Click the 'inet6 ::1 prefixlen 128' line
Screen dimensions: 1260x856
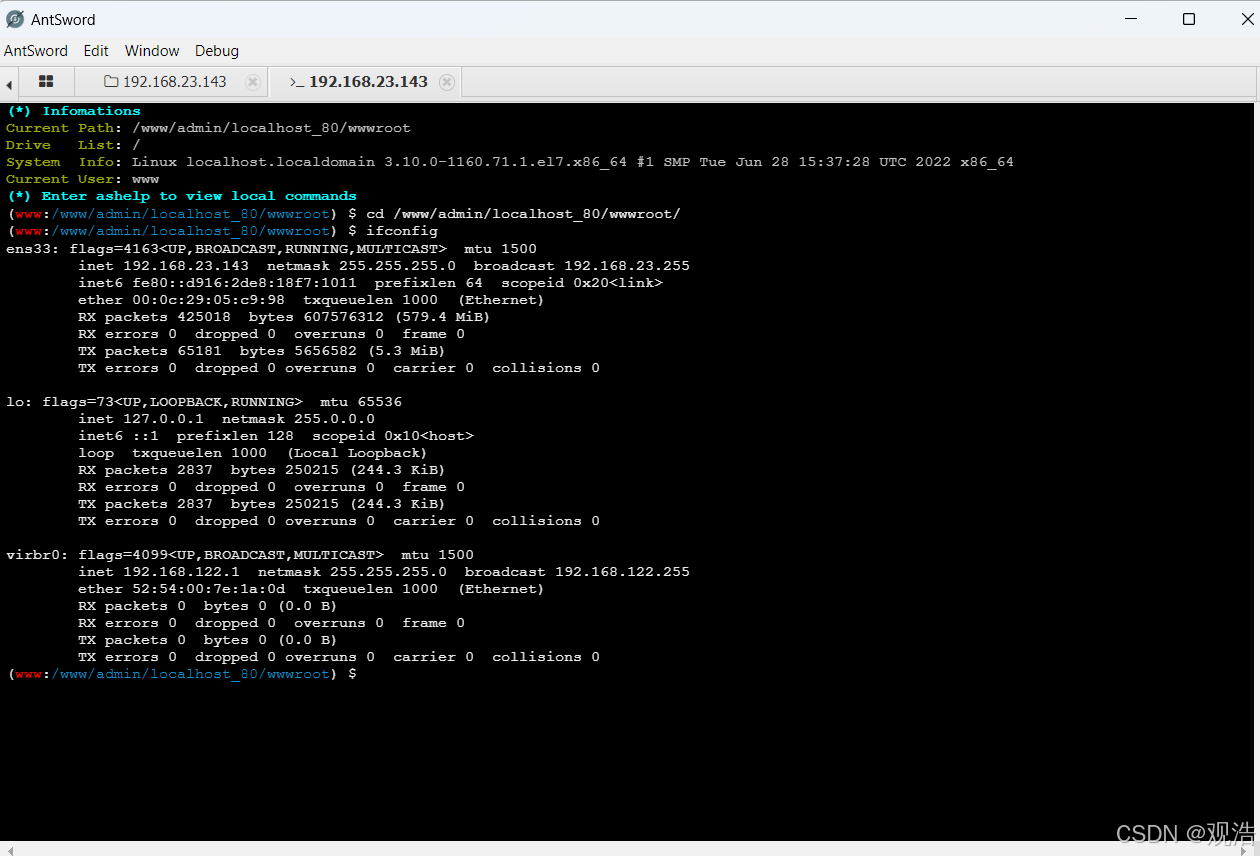point(276,435)
